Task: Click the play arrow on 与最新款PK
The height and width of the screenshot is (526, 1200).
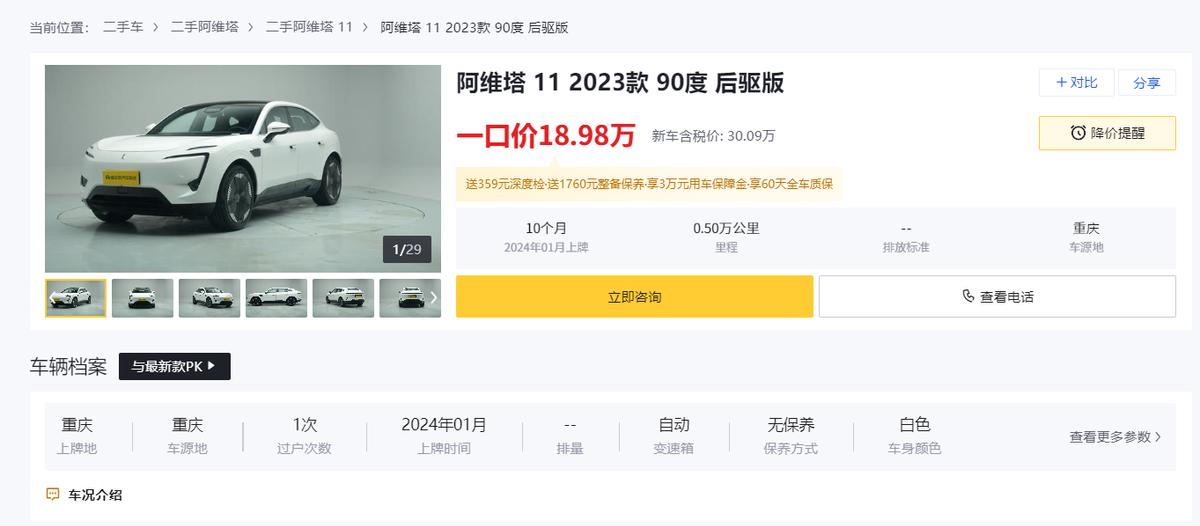Action: 211,366
